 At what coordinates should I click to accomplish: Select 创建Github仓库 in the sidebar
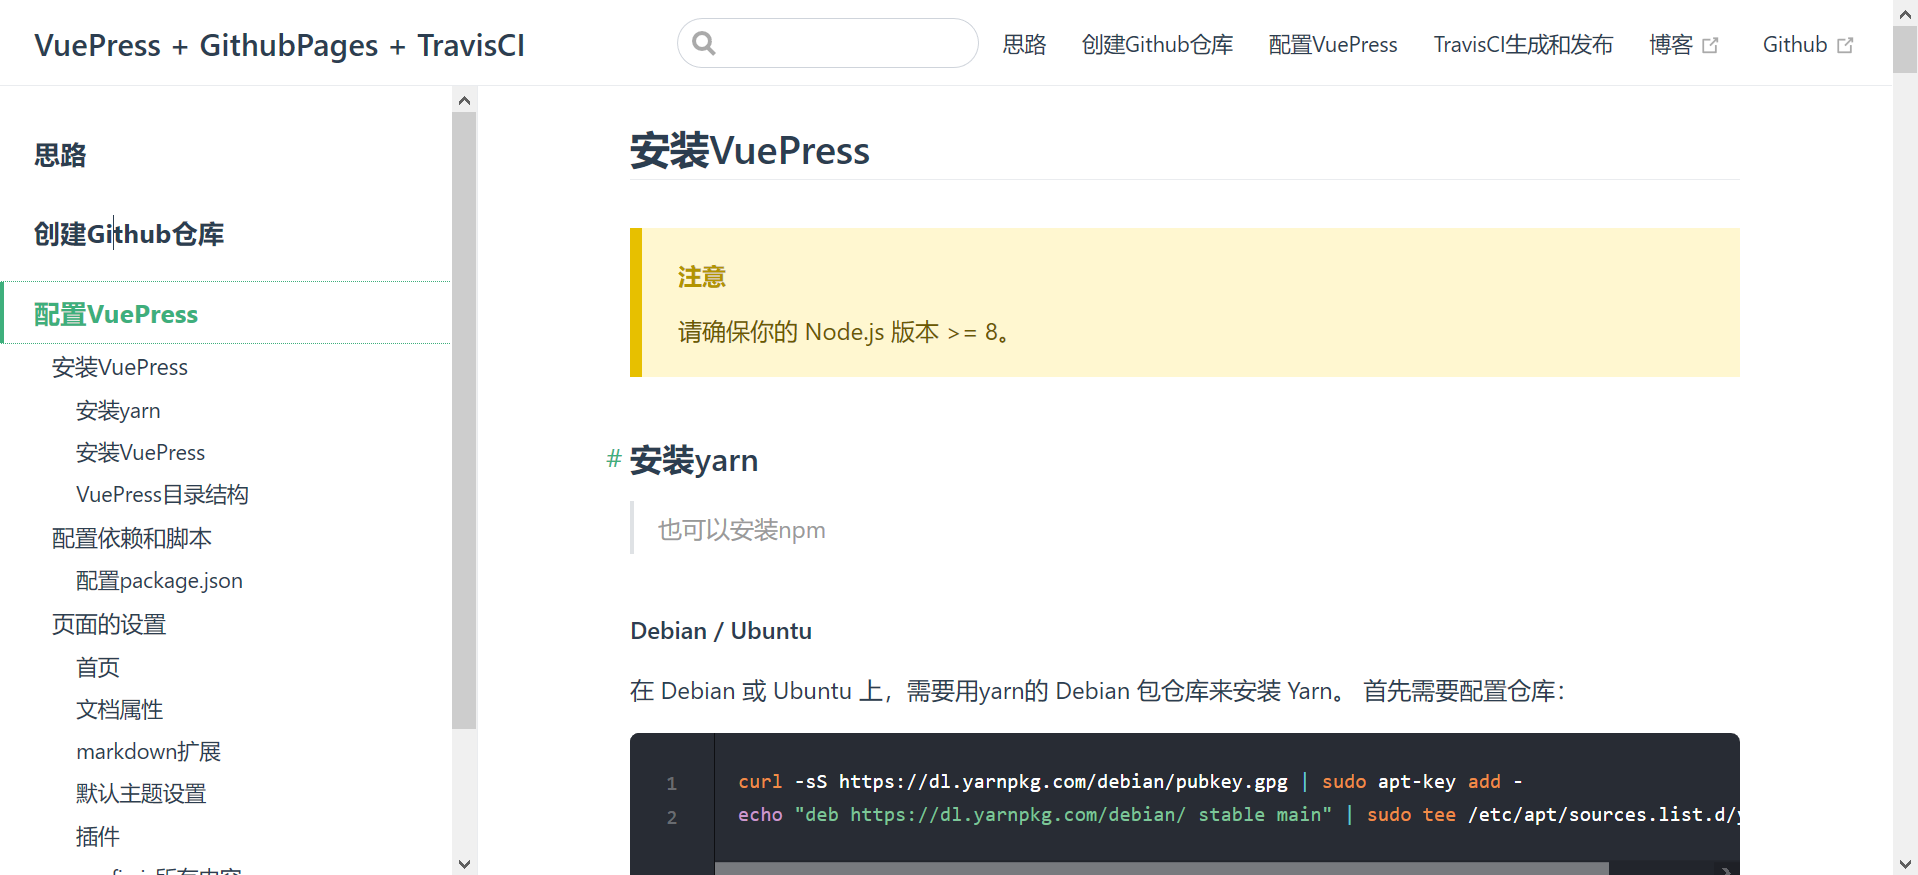pos(129,234)
